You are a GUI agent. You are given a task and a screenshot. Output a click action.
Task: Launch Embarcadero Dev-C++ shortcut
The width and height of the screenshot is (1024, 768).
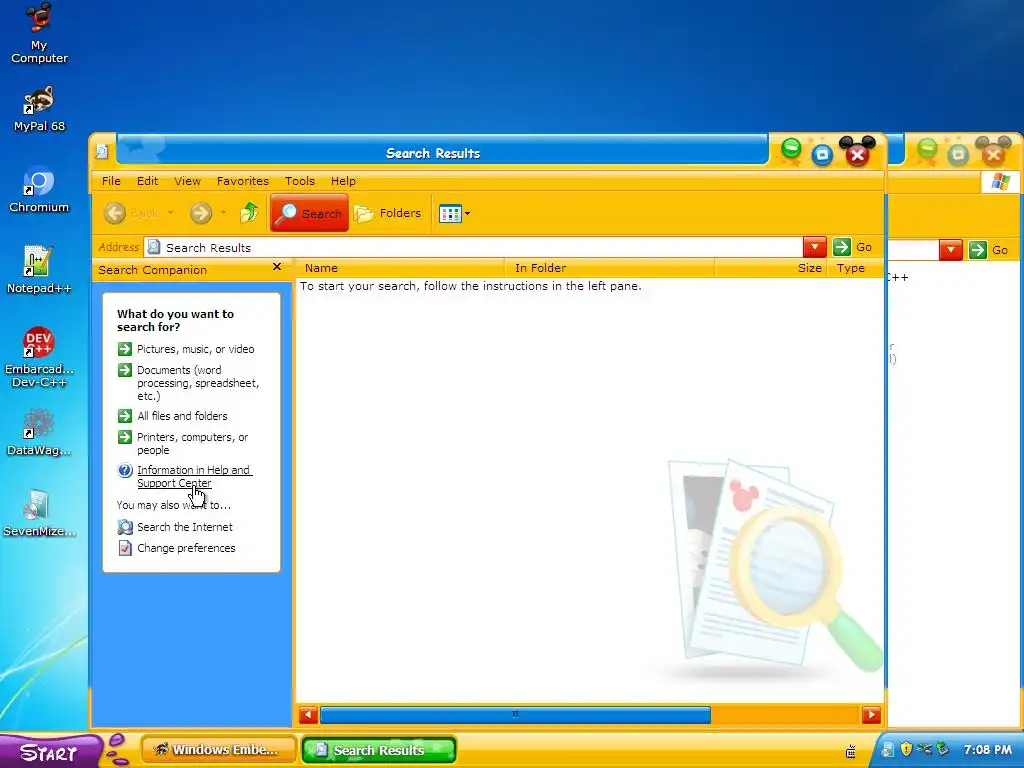coord(39,357)
